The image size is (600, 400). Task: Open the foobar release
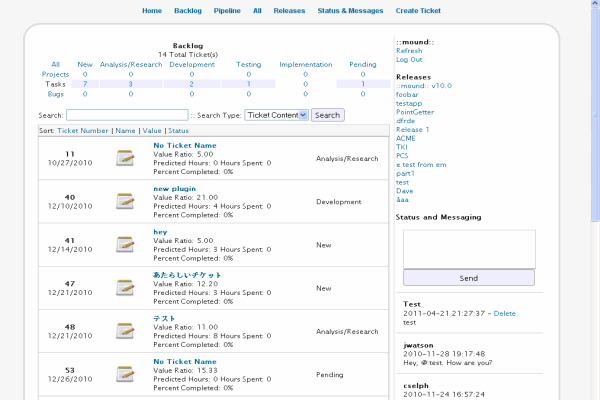(407, 94)
